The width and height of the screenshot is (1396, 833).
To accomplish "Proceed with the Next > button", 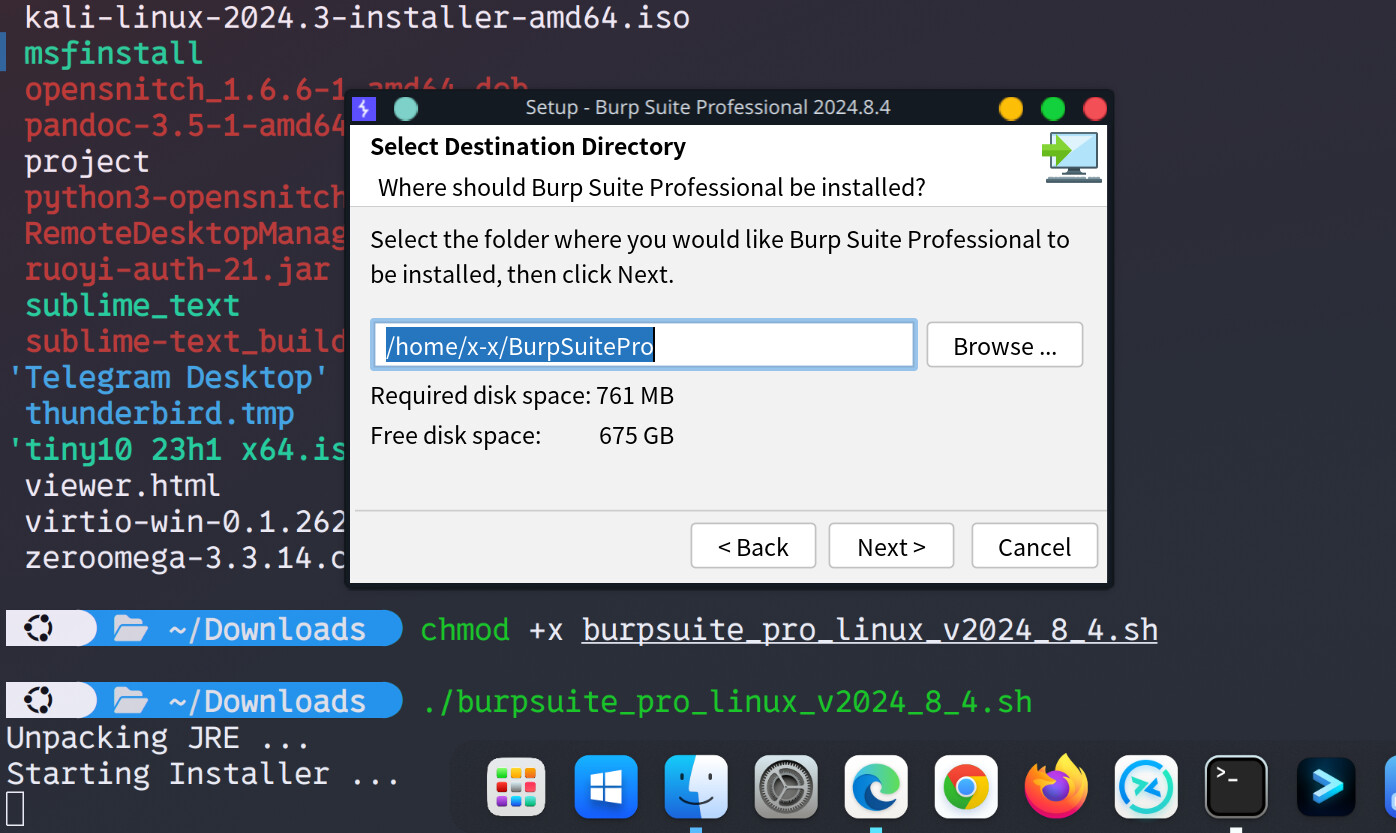I will coord(891,546).
